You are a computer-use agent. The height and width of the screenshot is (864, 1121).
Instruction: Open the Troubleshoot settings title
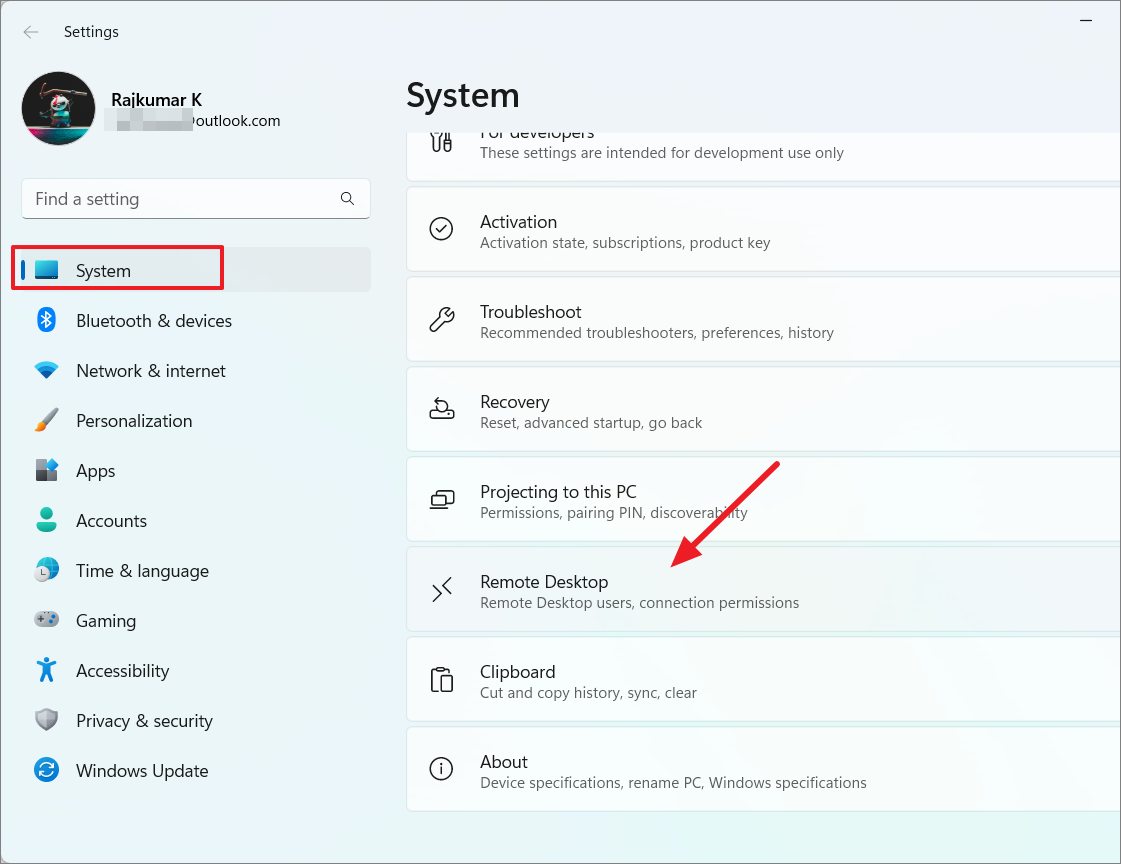tap(530, 312)
